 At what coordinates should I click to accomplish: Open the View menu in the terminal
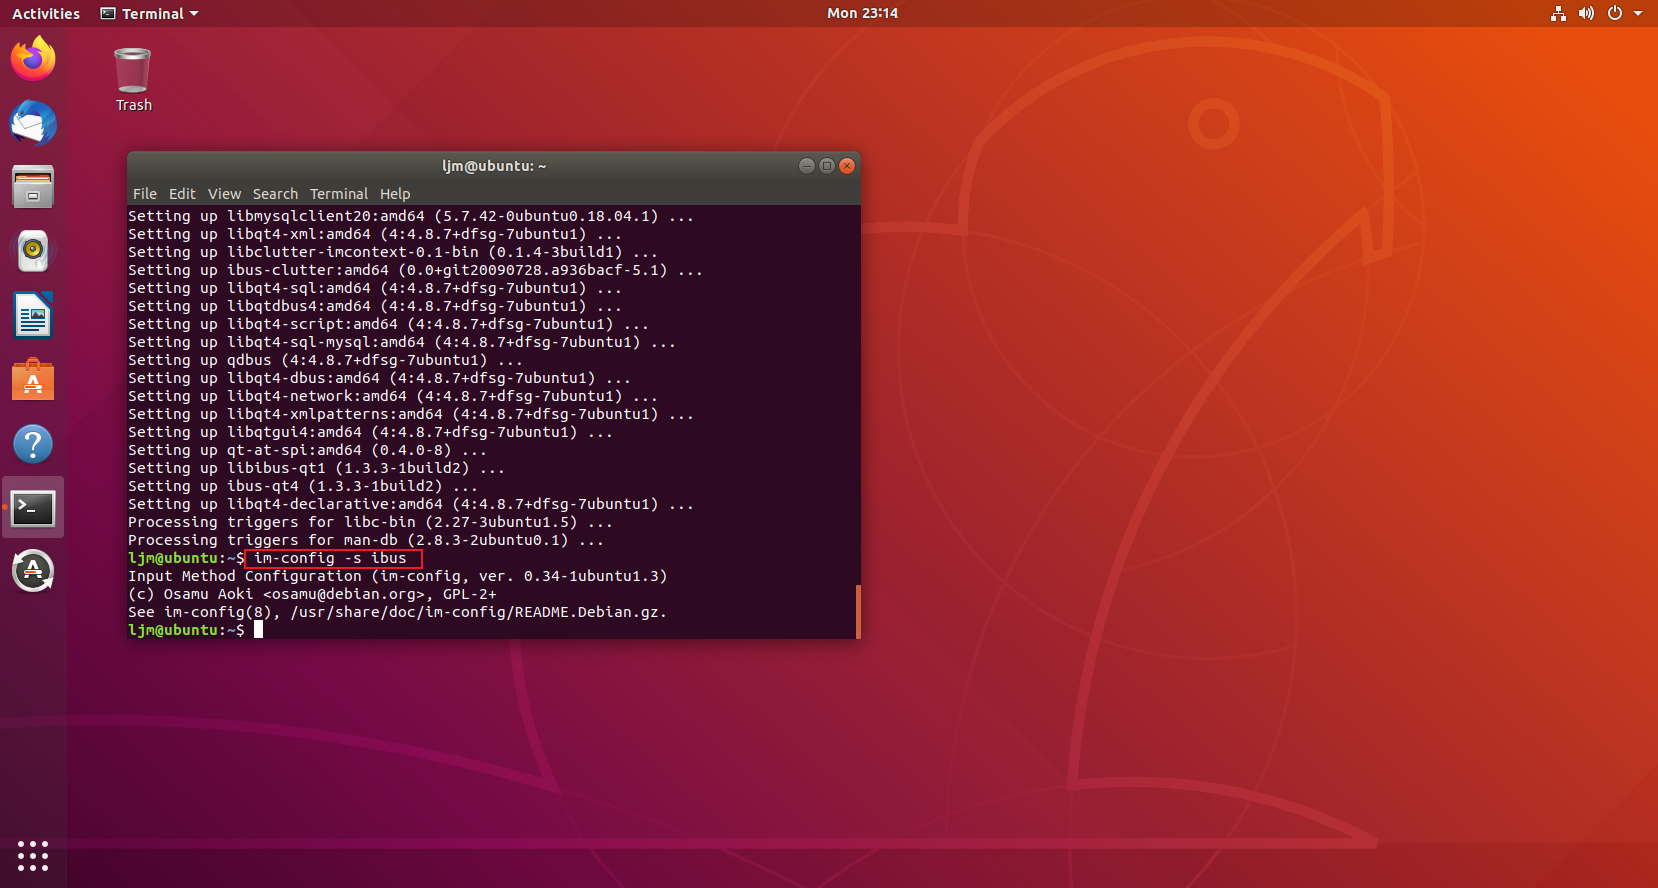click(x=224, y=194)
